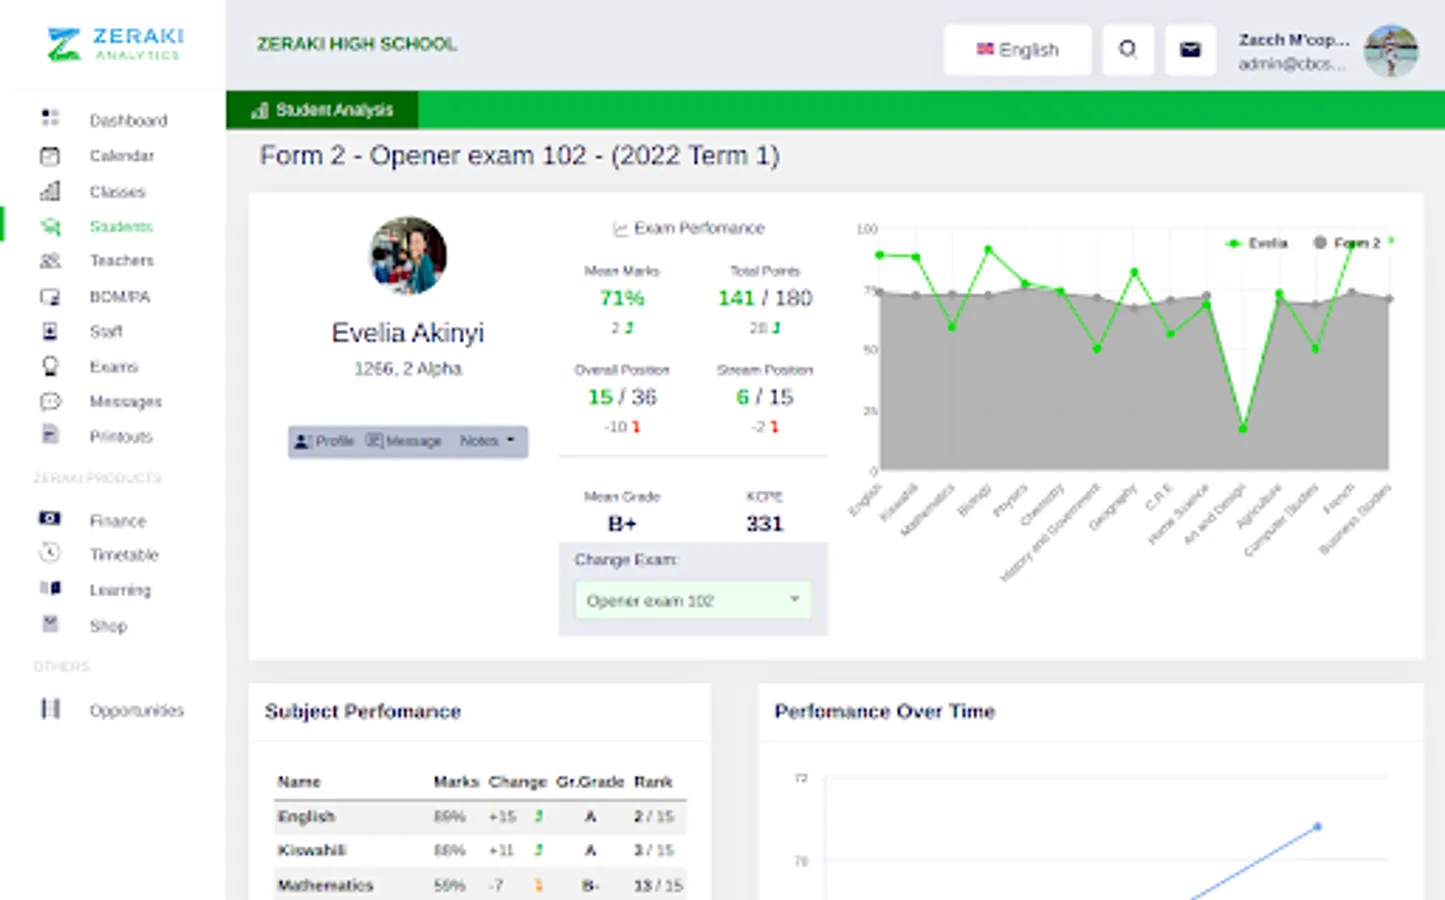Click the Teachers people icon
1445x900 pixels.
pos(50,260)
